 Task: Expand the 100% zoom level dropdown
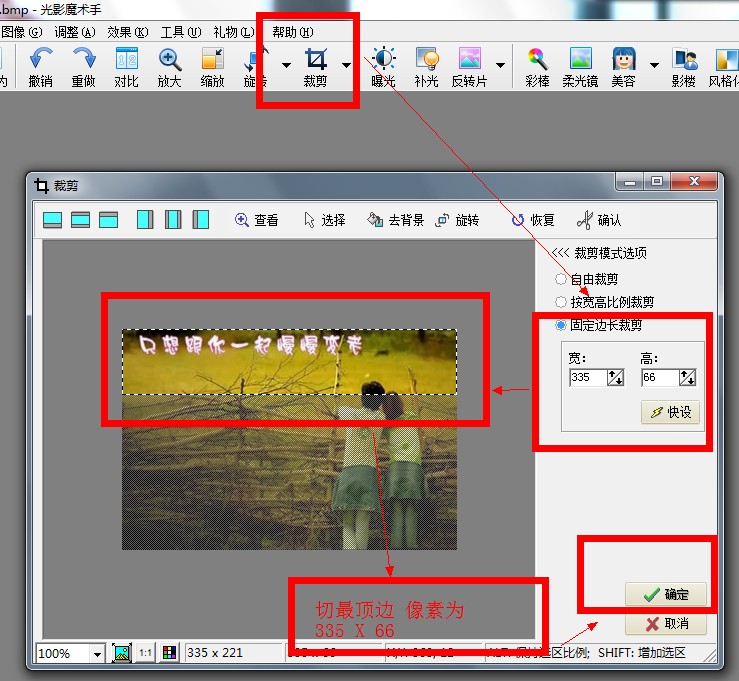click(97, 653)
